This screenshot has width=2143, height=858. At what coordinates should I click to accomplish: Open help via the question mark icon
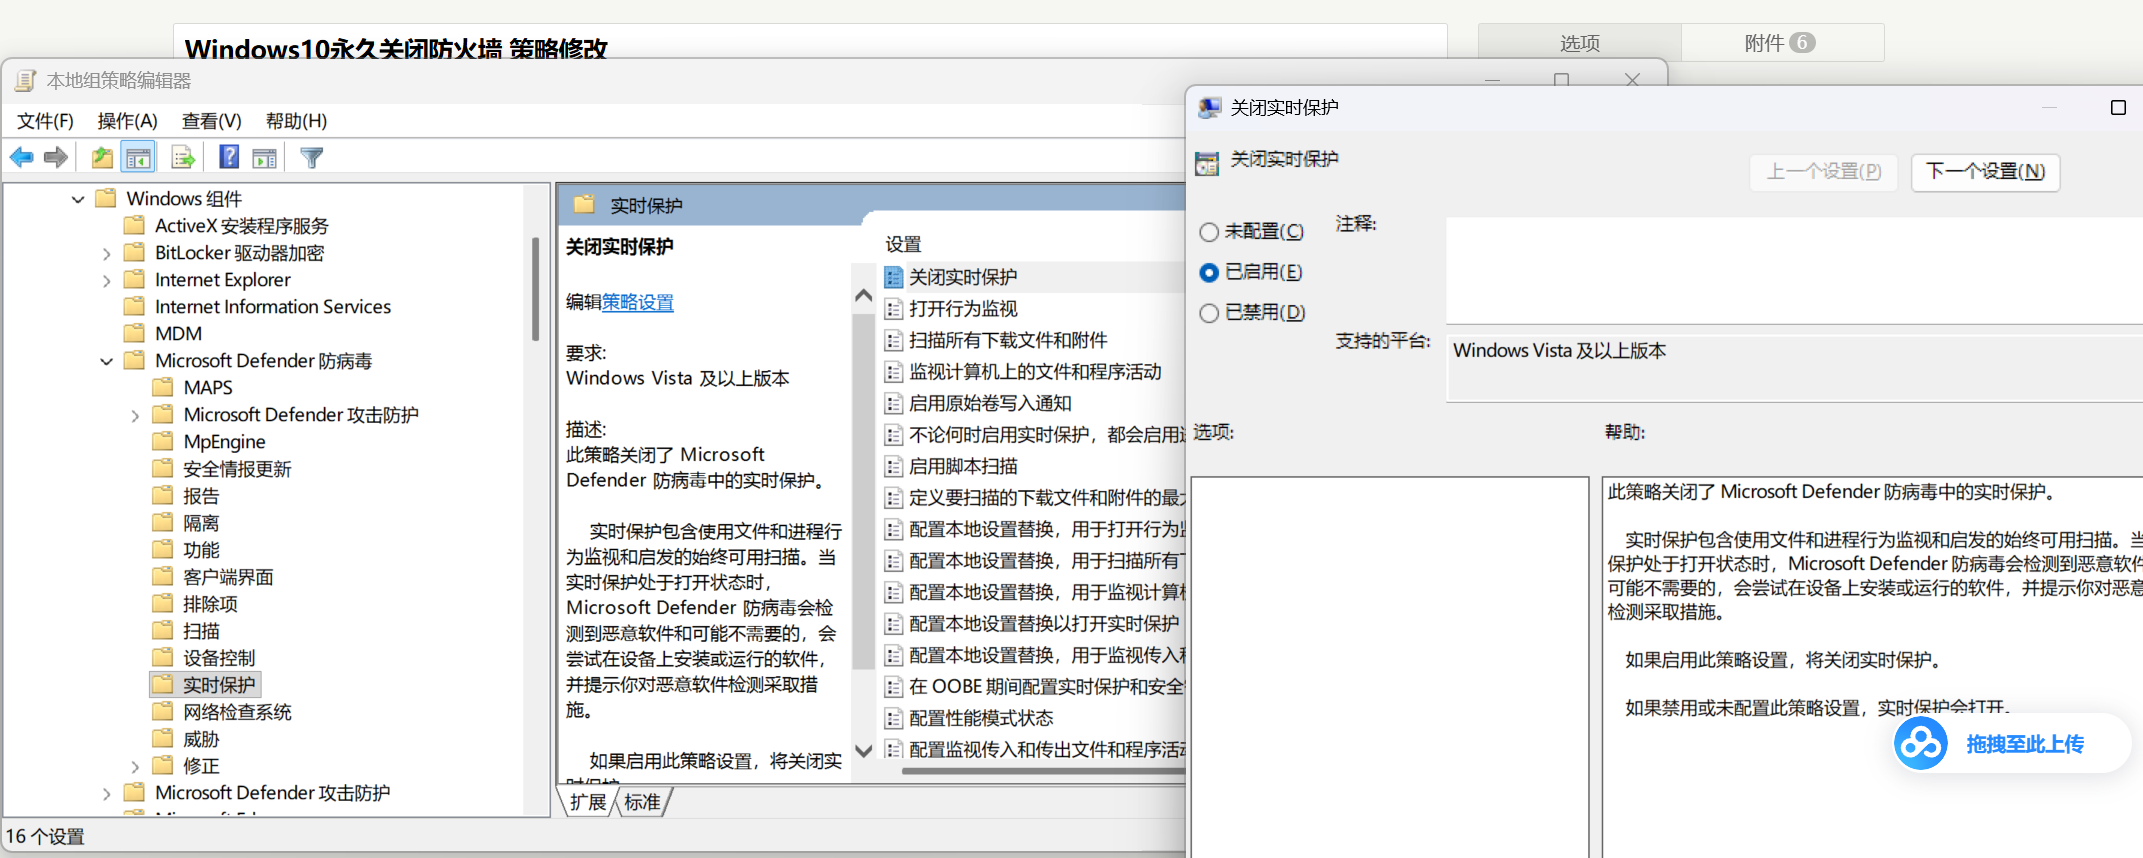point(229,157)
